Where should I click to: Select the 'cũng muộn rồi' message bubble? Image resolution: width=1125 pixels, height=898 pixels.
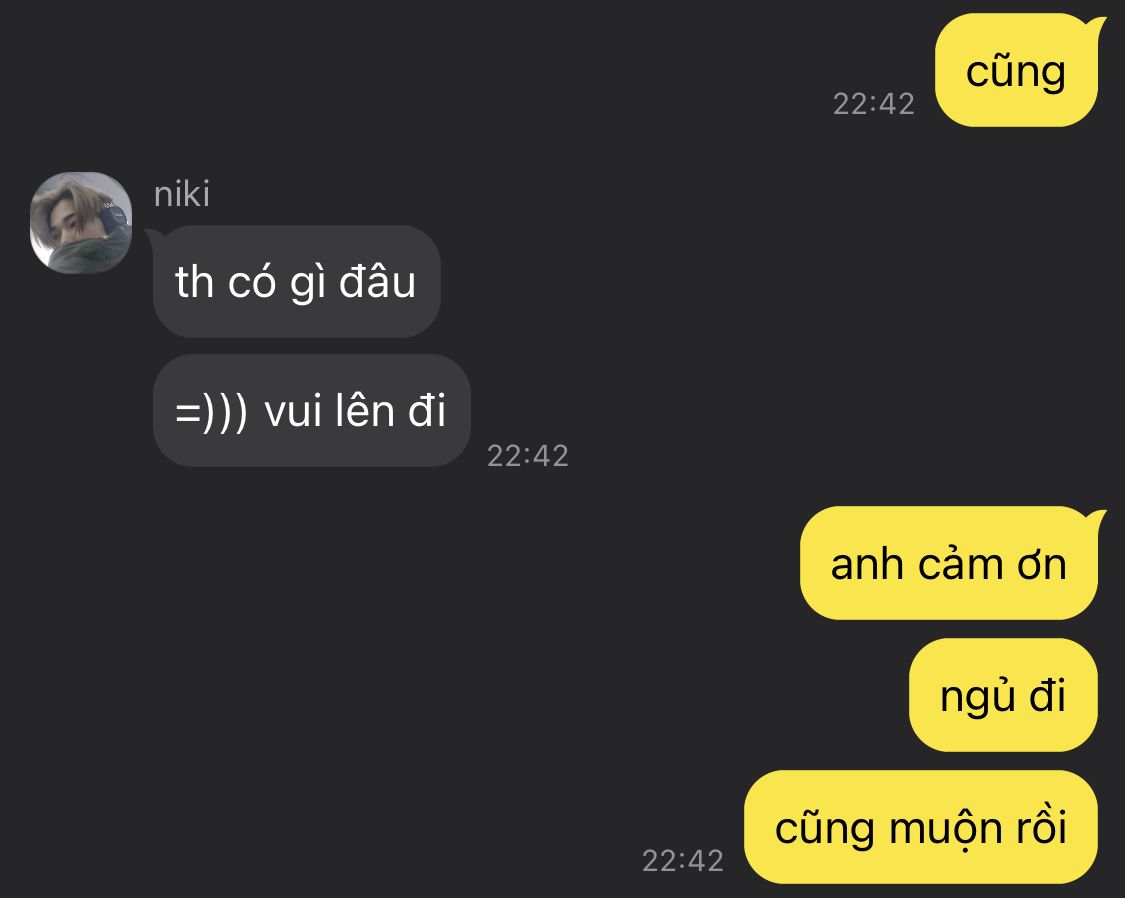(921, 827)
